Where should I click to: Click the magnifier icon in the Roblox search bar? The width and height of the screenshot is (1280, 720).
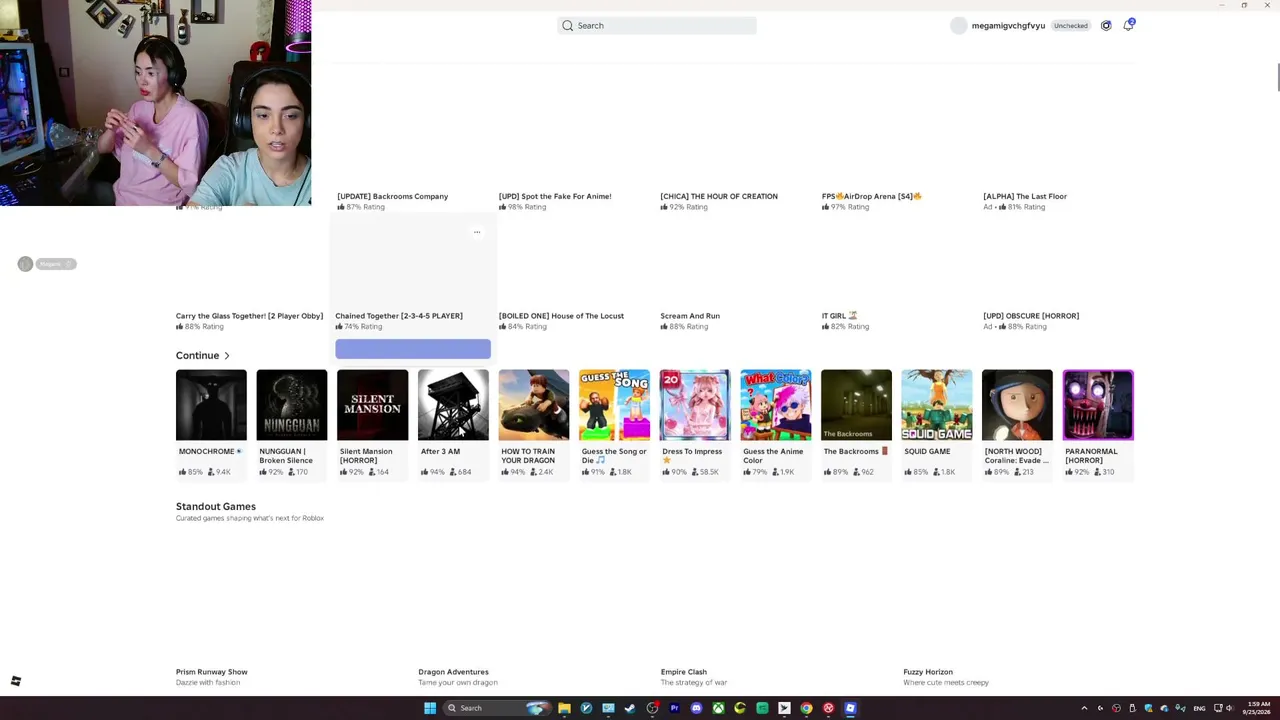point(568,26)
